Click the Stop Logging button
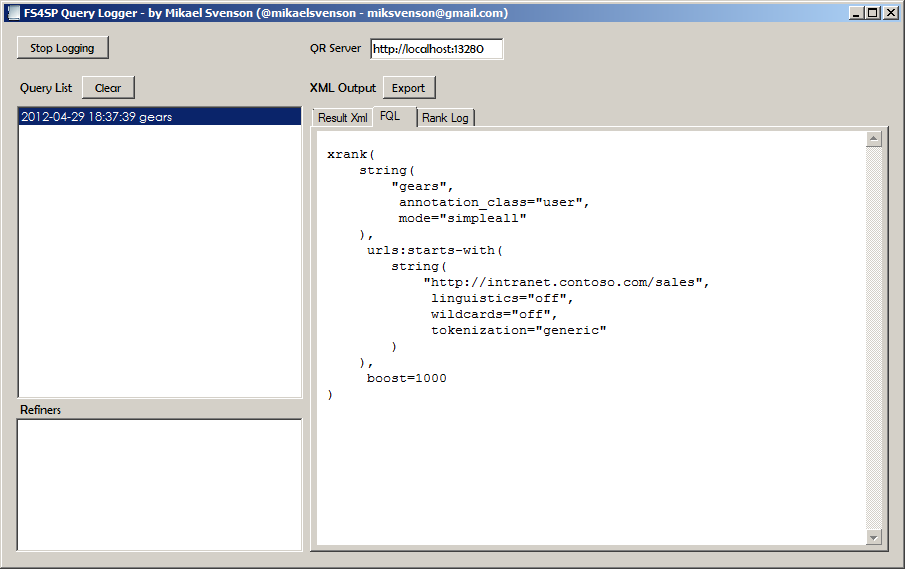The width and height of the screenshot is (905, 569). 62,48
